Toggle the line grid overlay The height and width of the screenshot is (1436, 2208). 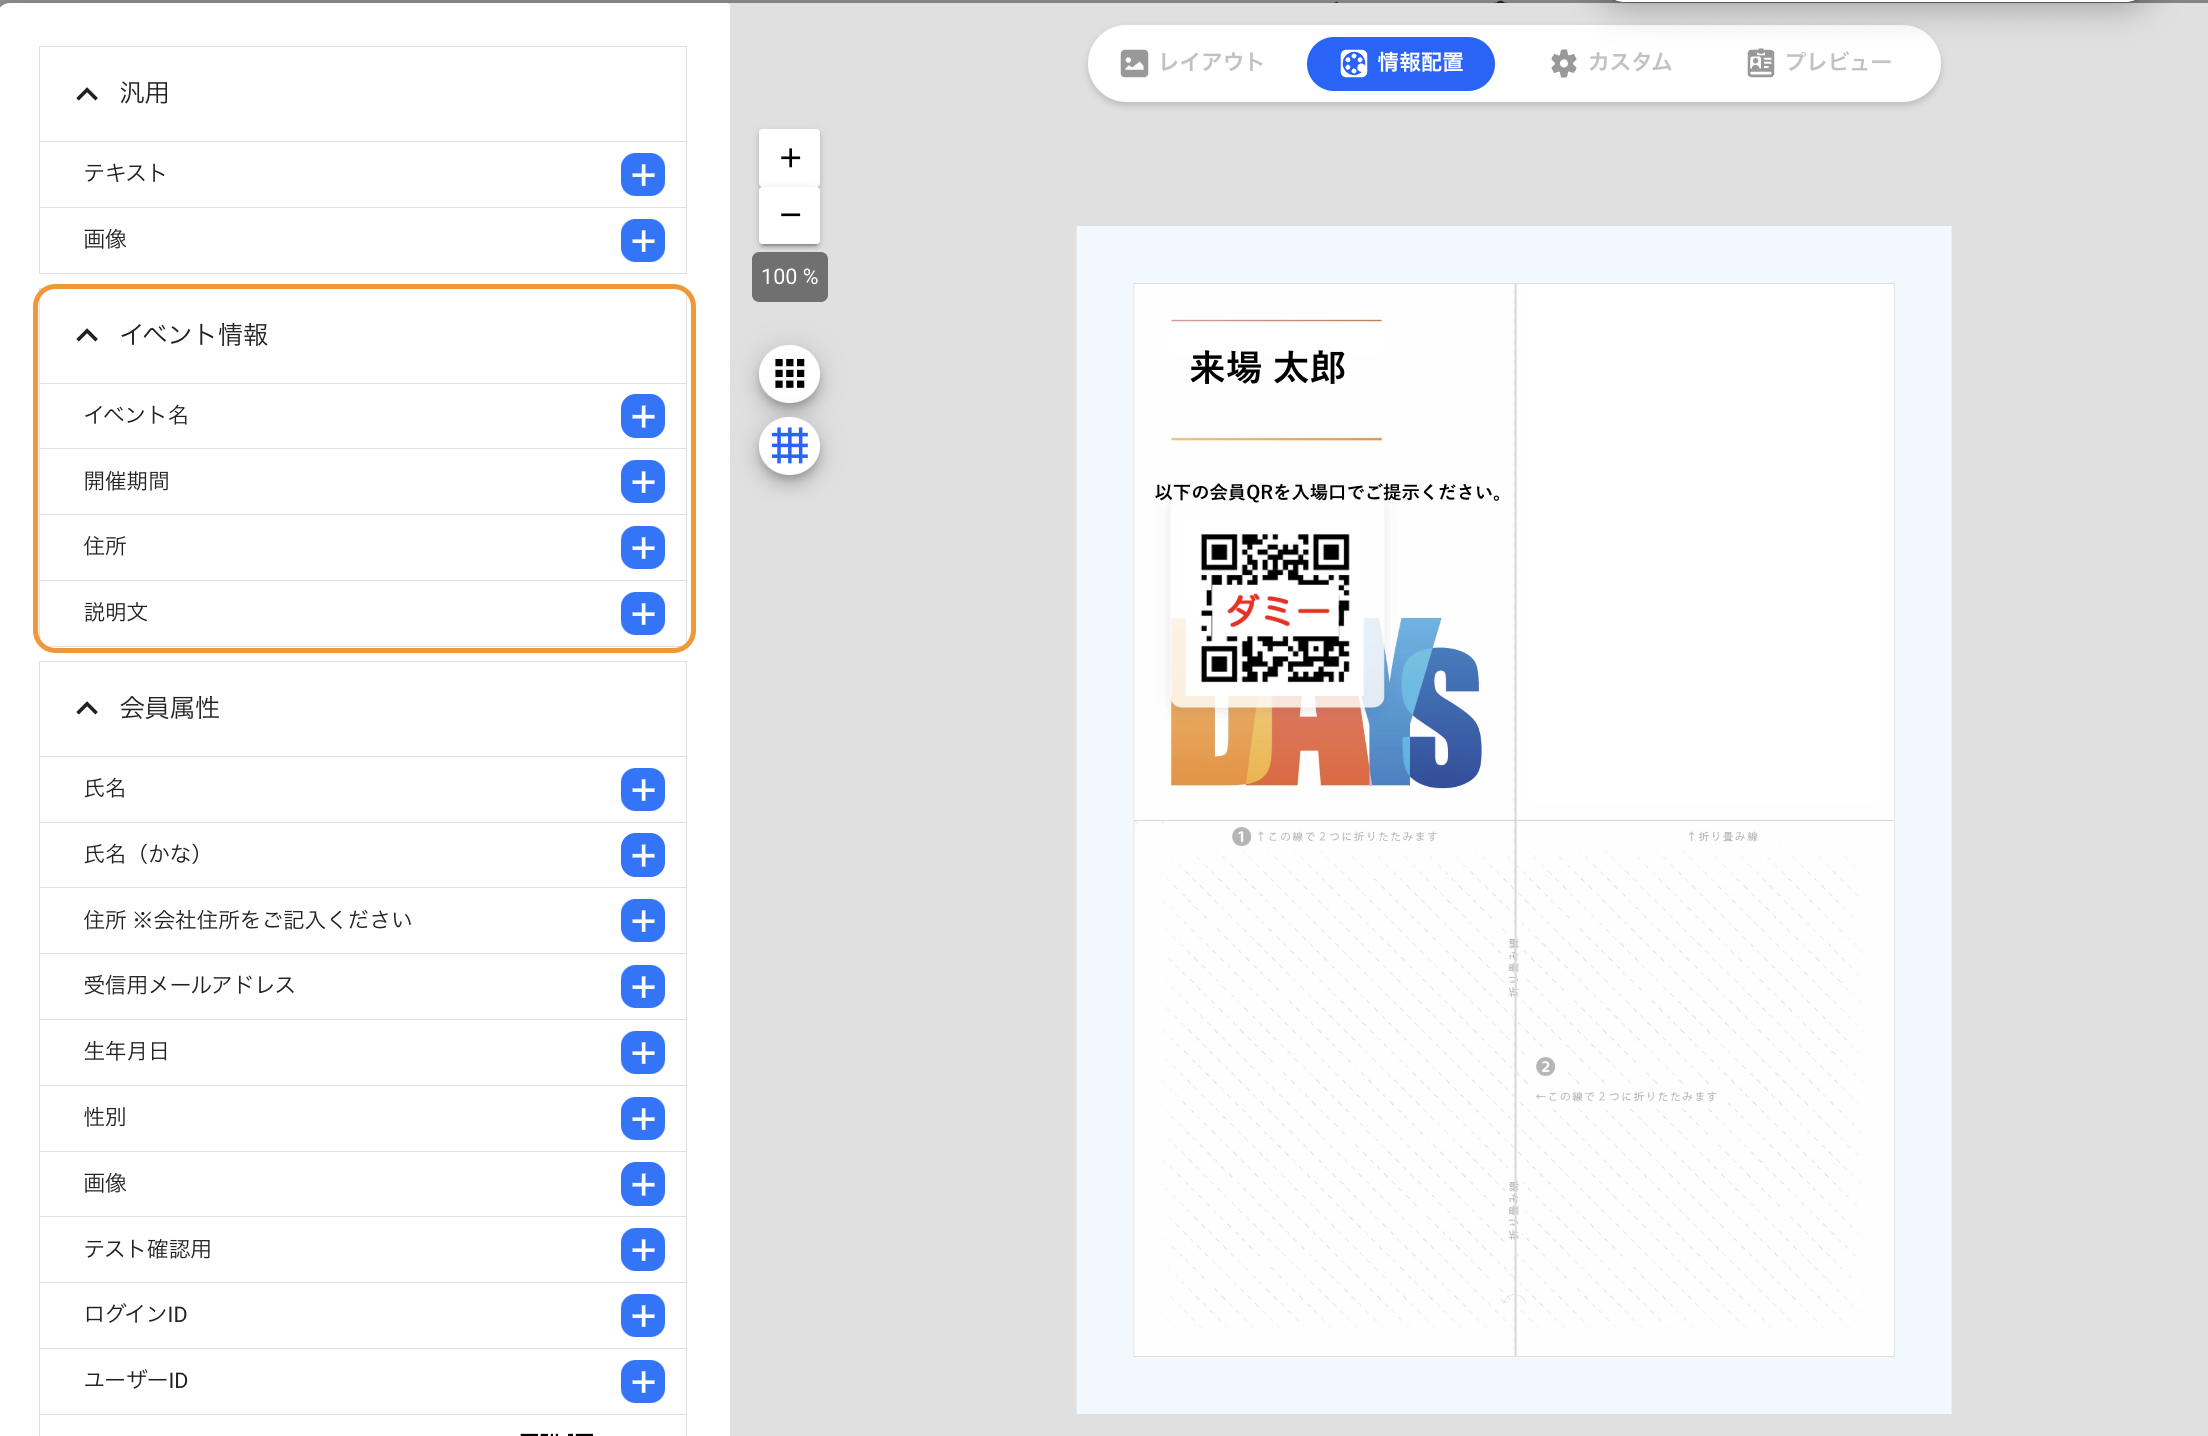coord(790,446)
